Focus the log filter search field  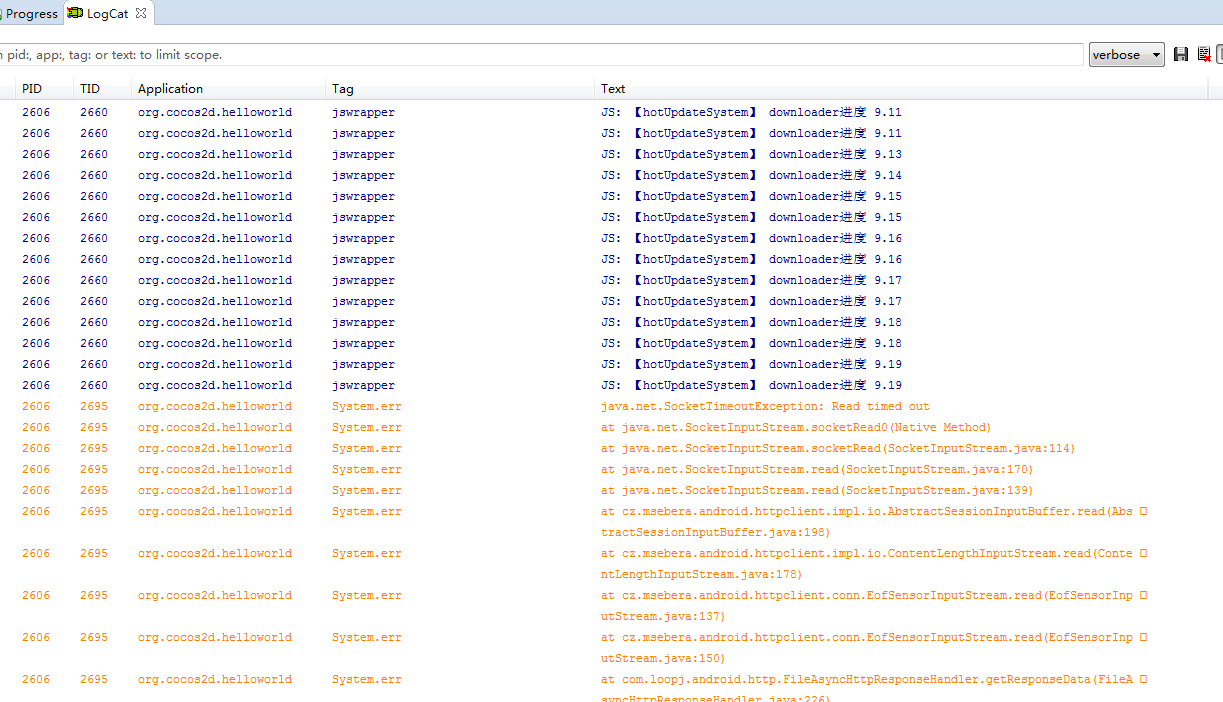point(541,55)
